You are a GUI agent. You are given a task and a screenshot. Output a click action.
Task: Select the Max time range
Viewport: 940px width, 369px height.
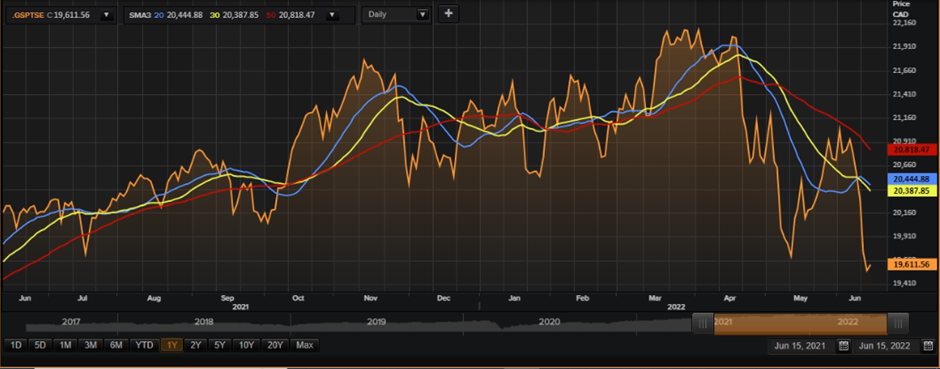coord(305,345)
